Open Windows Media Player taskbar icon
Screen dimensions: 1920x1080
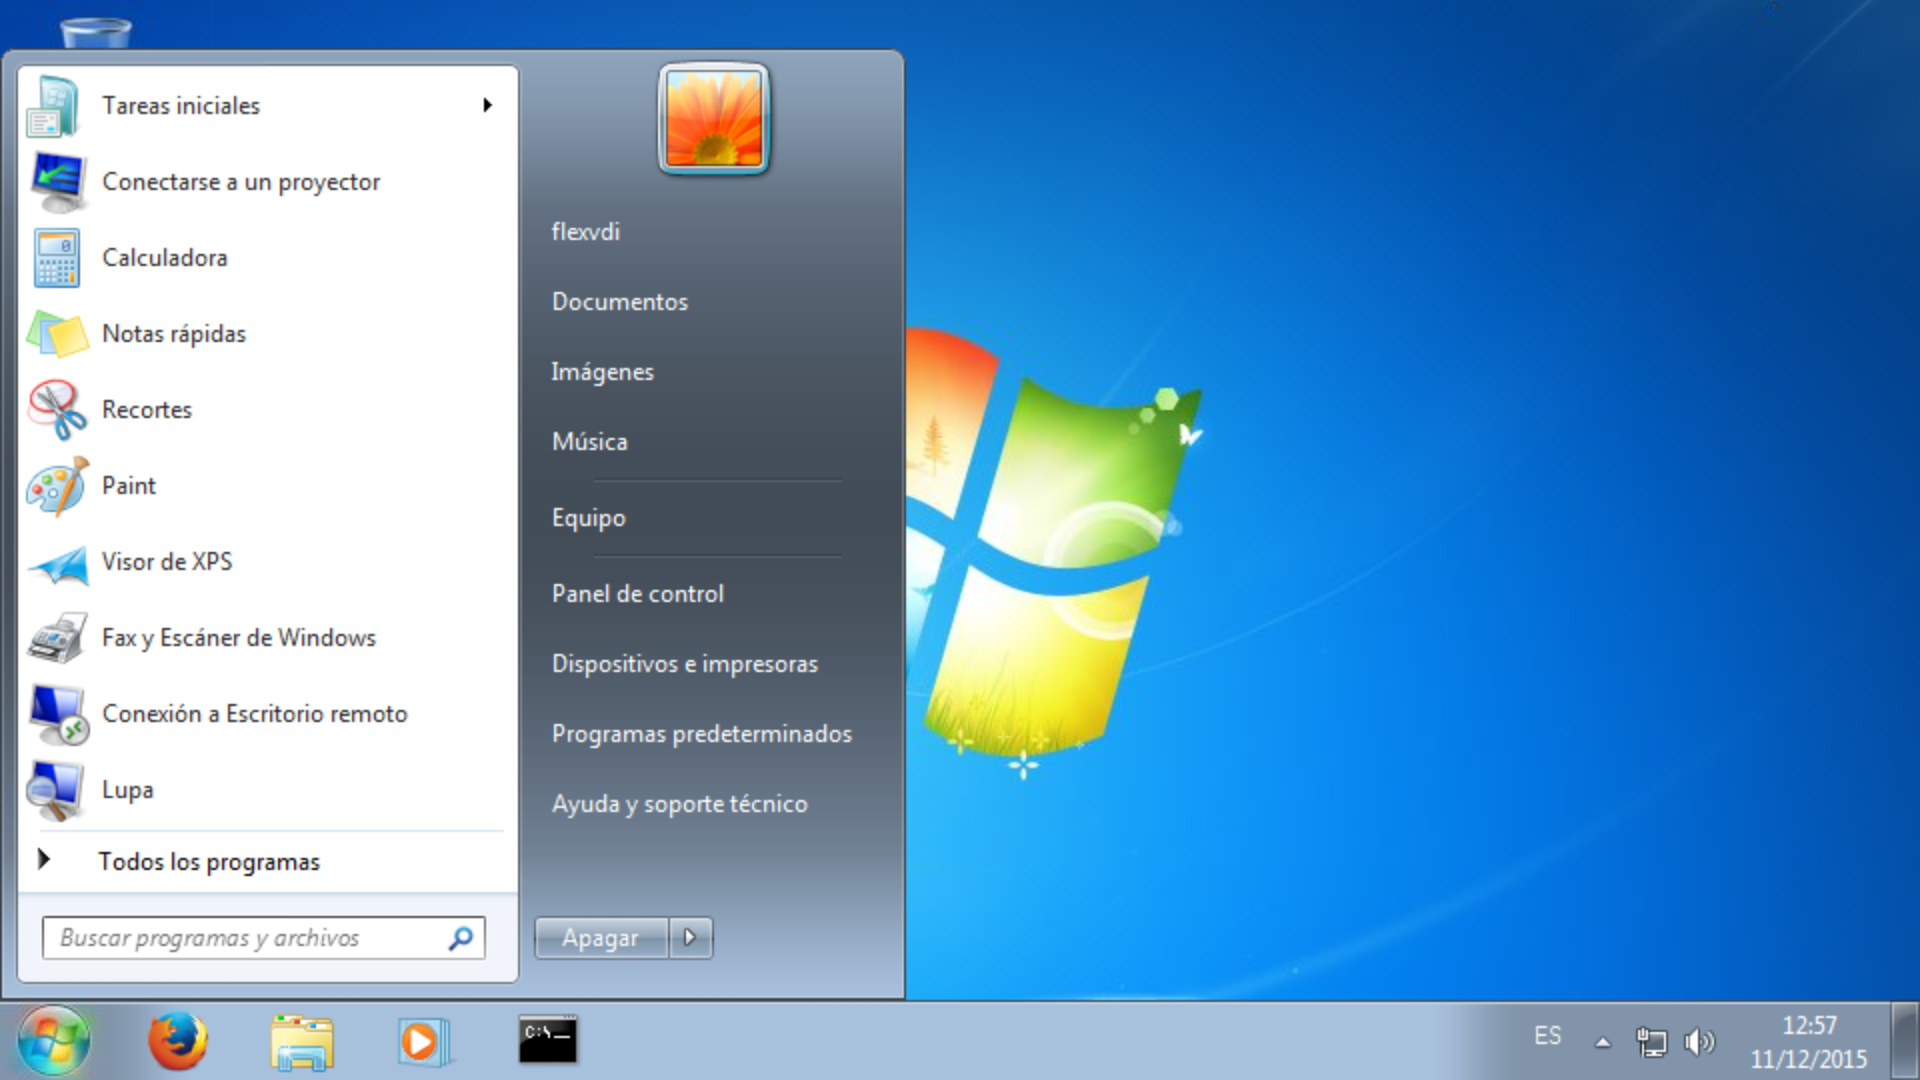click(424, 1042)
